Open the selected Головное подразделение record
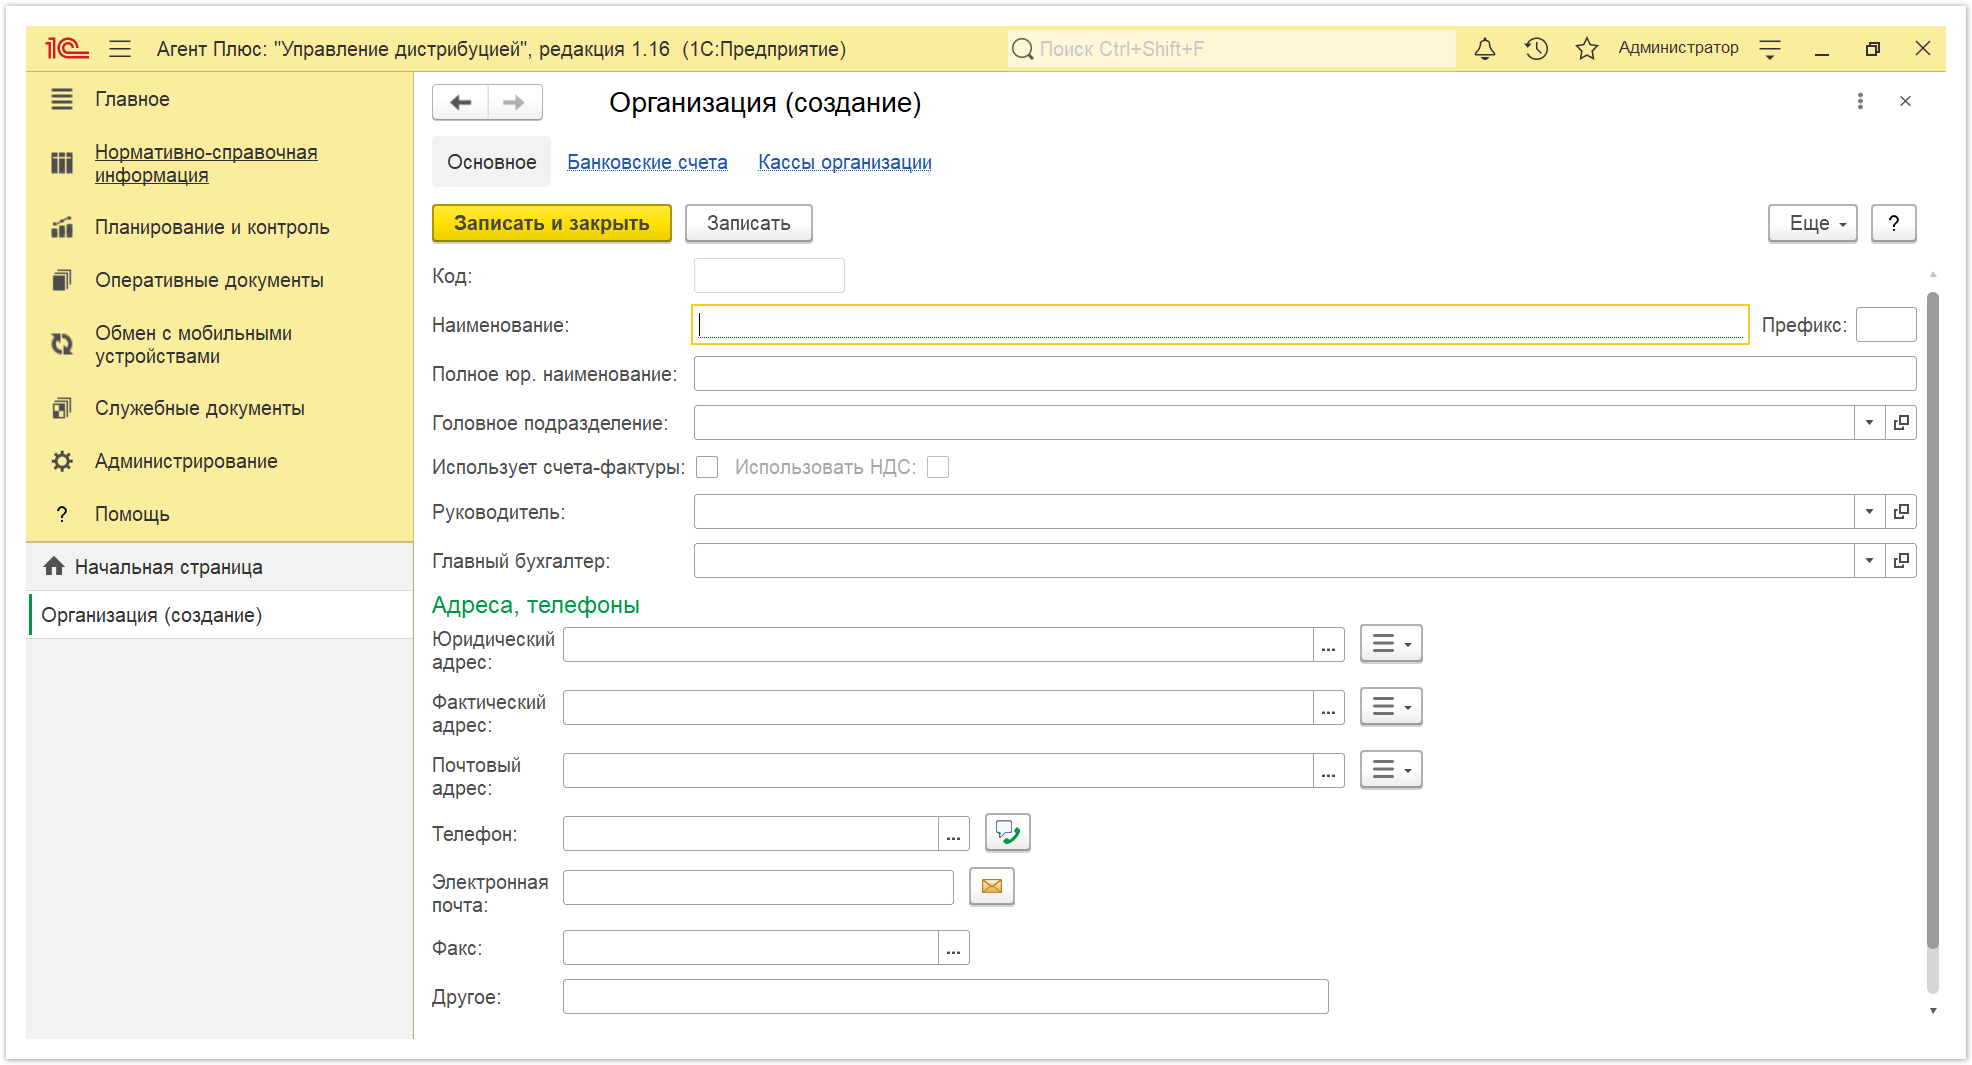Image resolution: width=1972 pixels, height=1065 pixels. 1901,422
